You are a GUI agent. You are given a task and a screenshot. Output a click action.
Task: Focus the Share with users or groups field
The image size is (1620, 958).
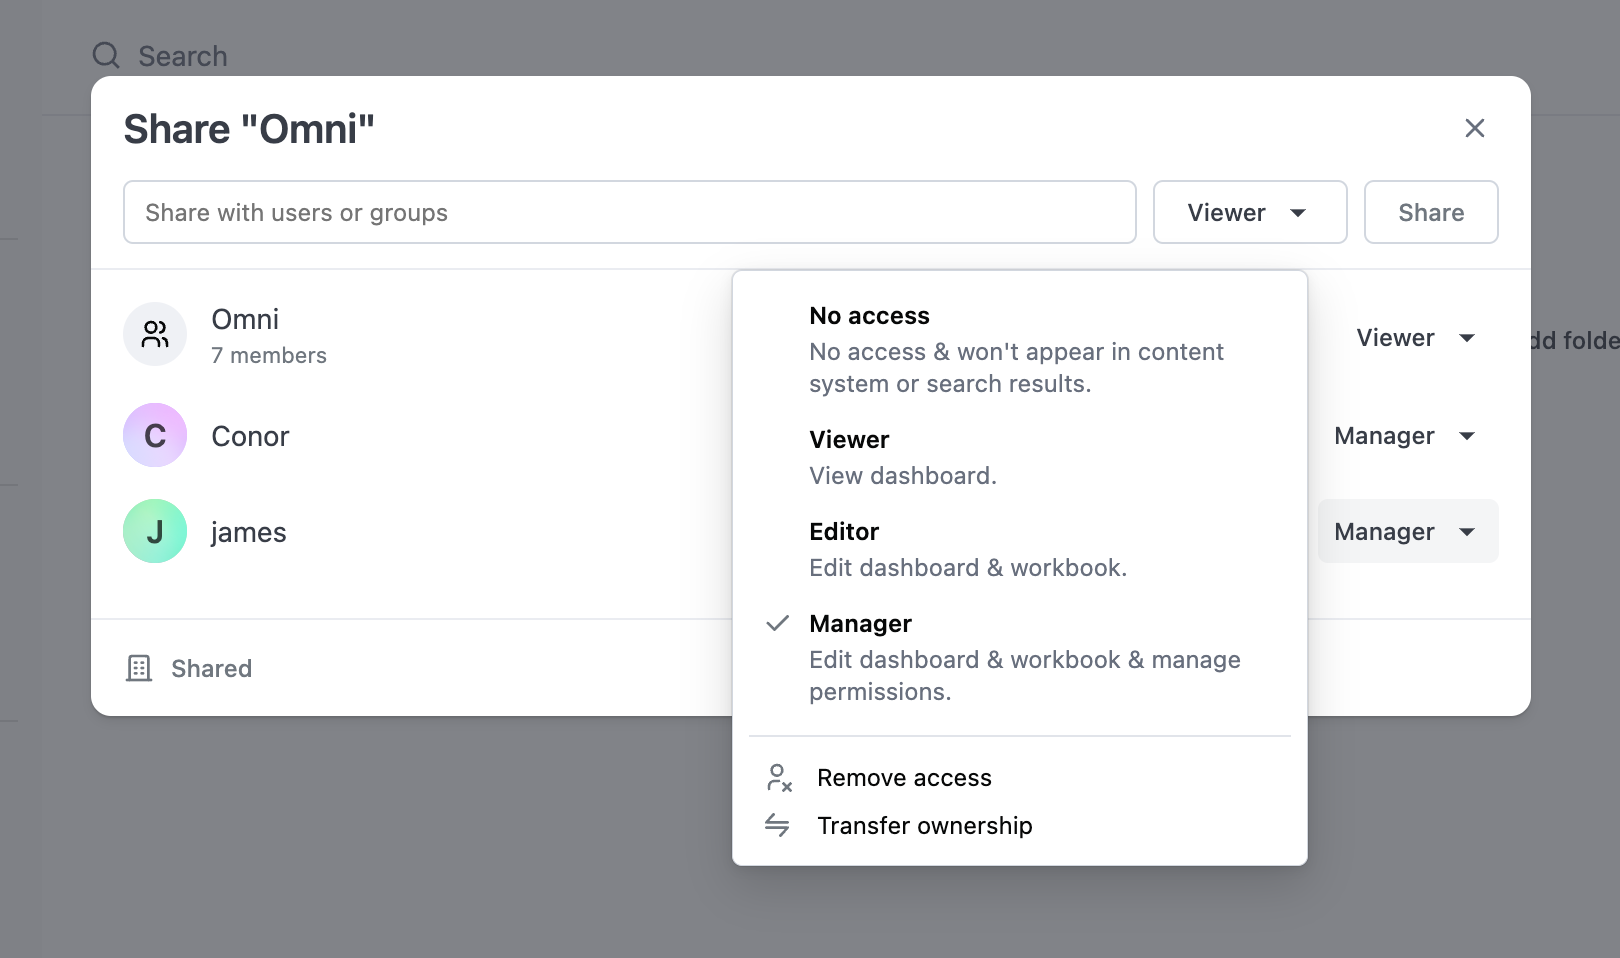(x=629, y=212)
